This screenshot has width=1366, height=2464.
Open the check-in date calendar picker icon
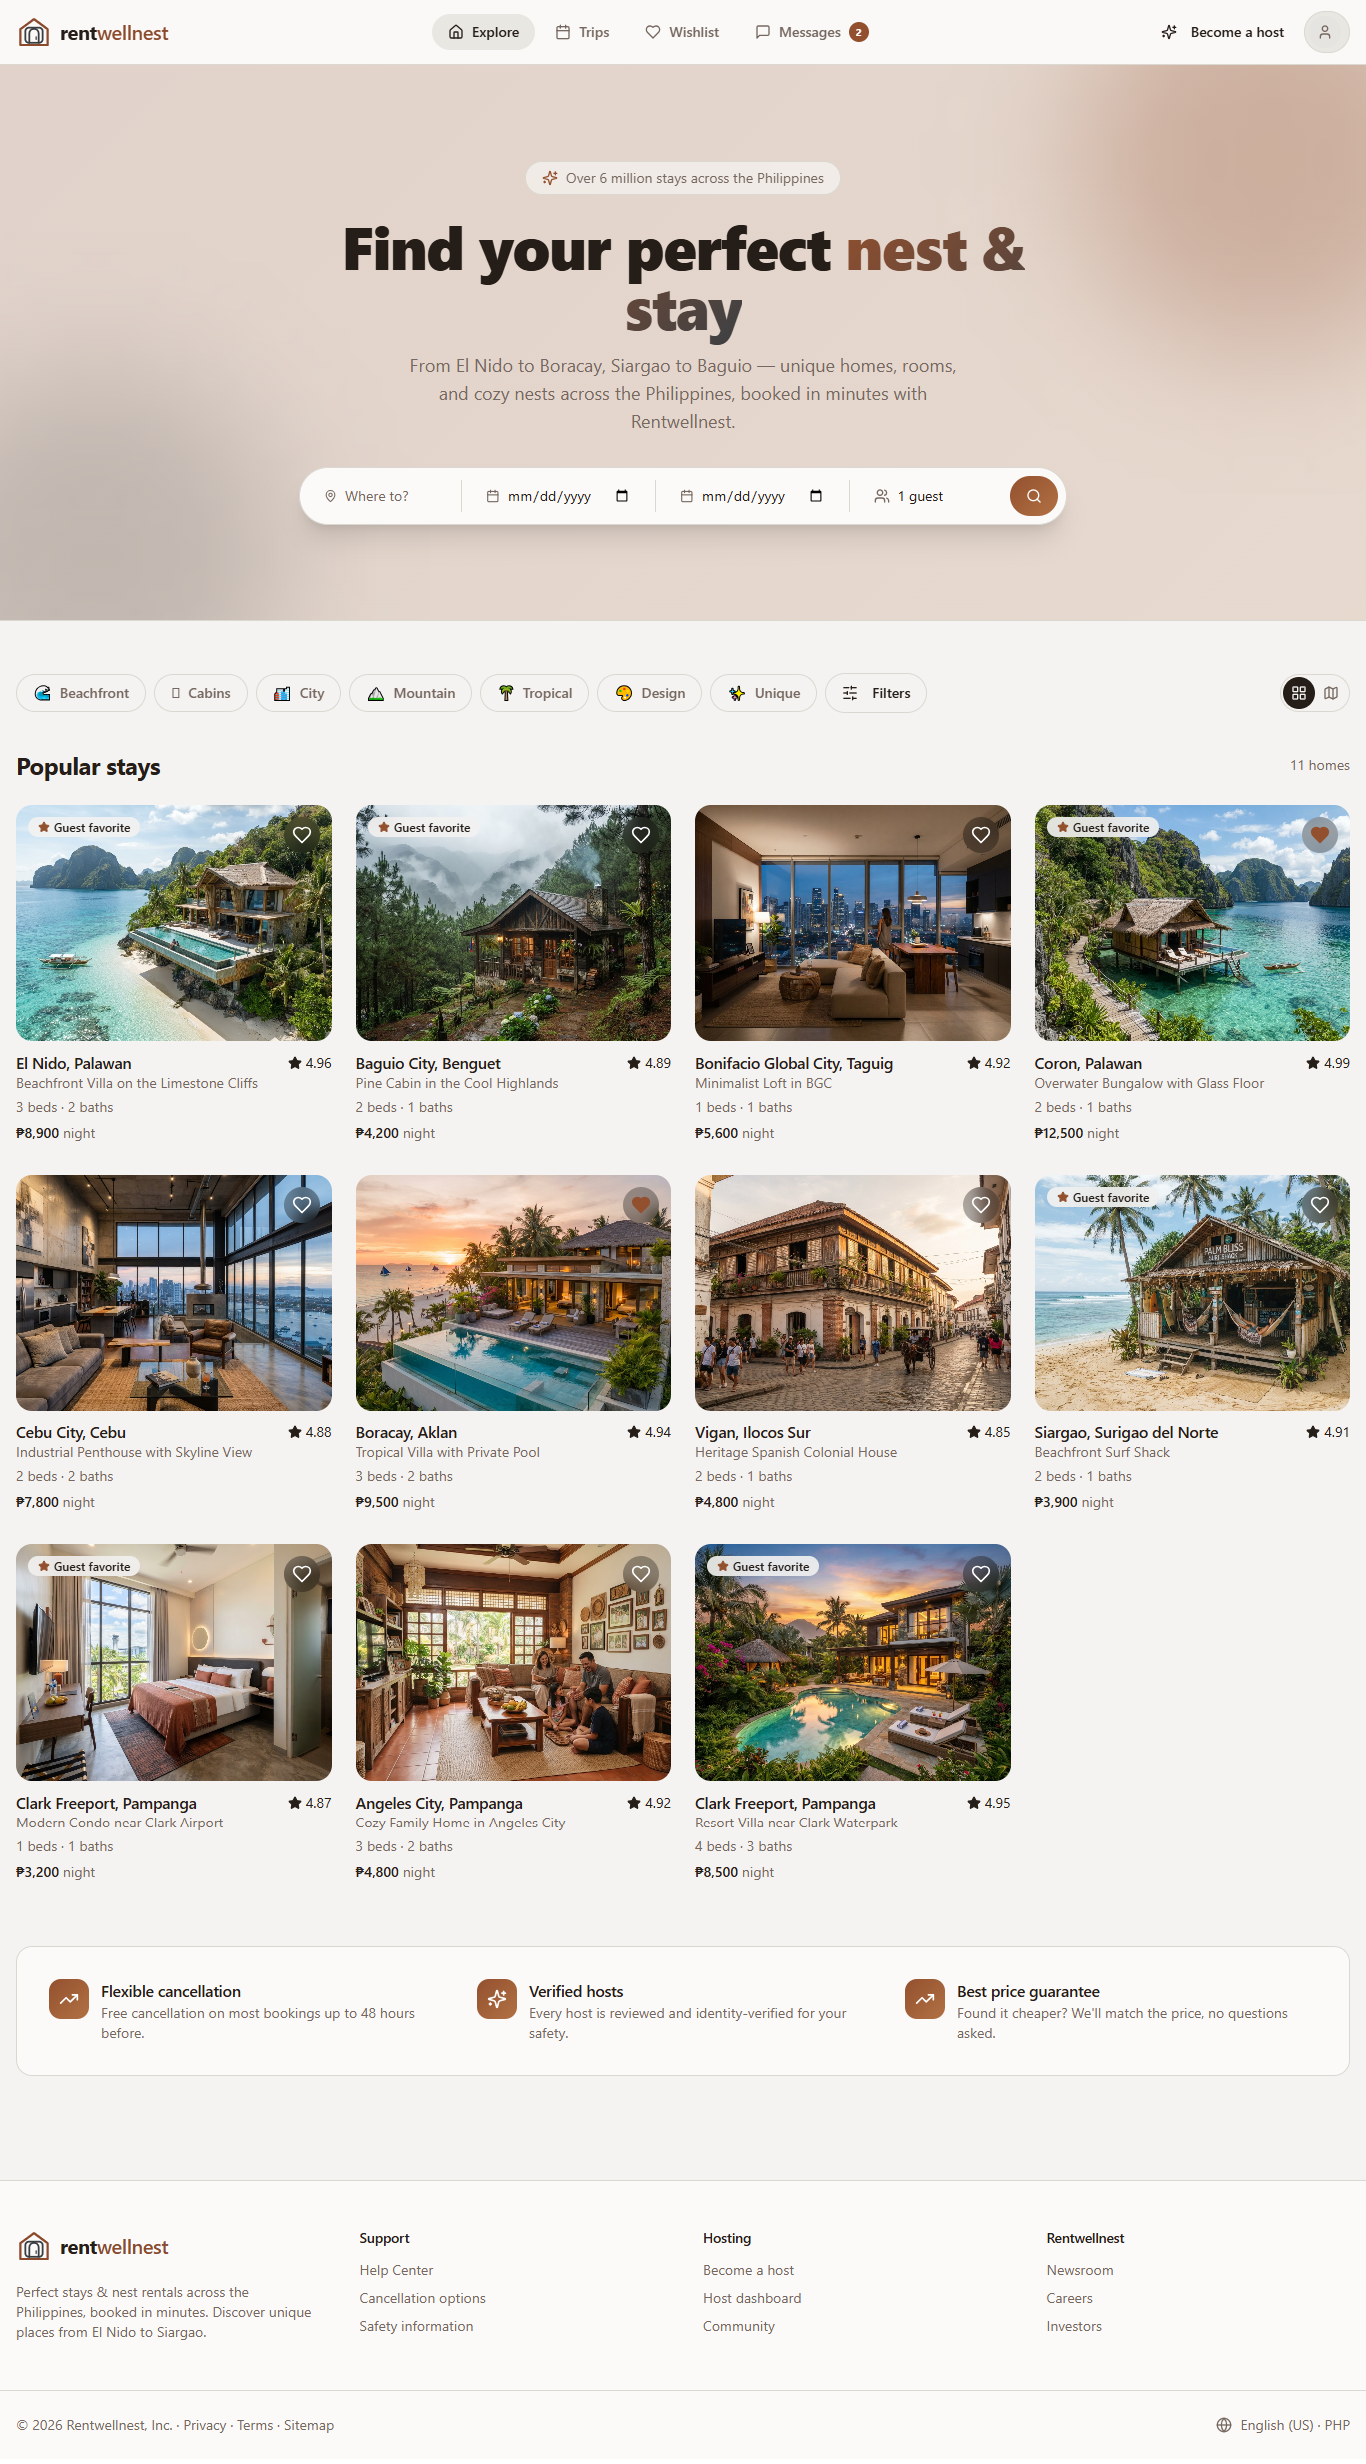coord(622,496)
